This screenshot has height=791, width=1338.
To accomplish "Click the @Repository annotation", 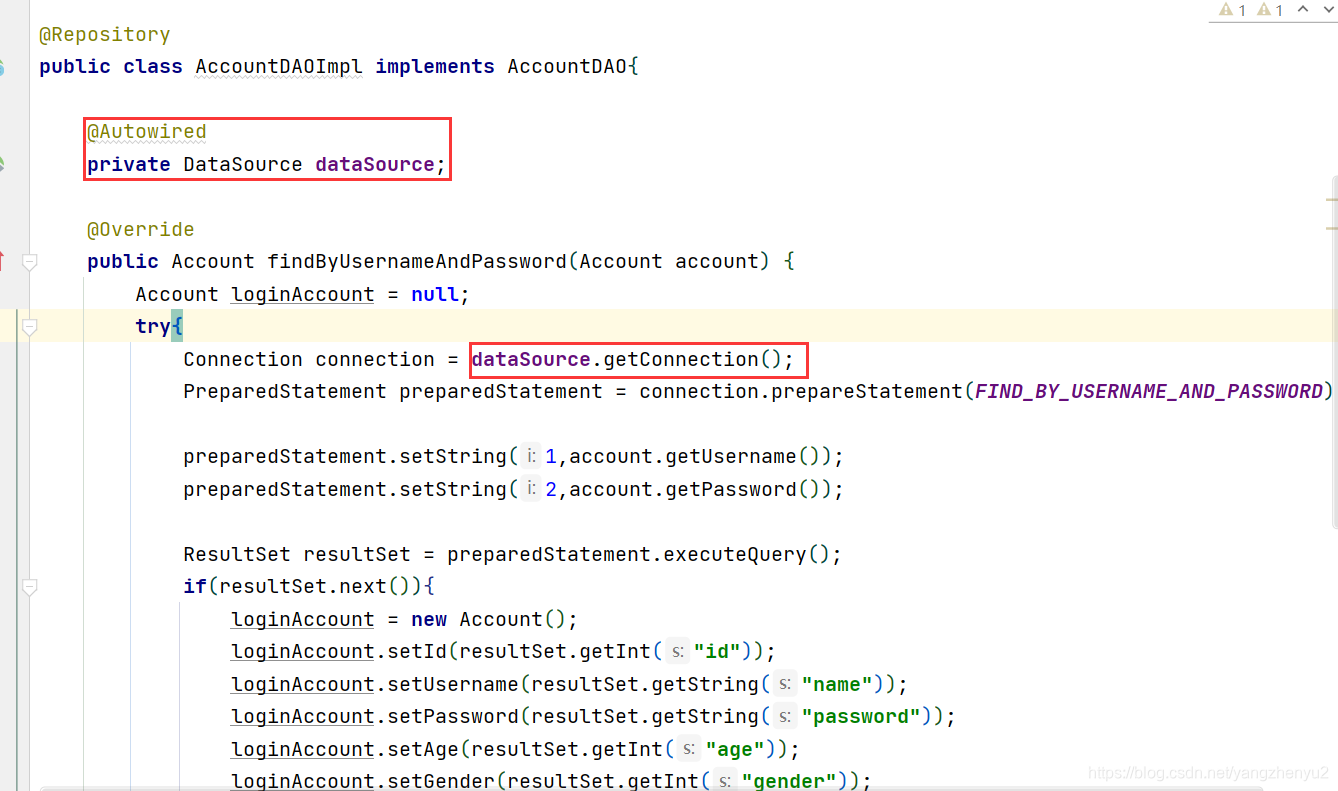I will pyautogui.click(x=105, y=35).
